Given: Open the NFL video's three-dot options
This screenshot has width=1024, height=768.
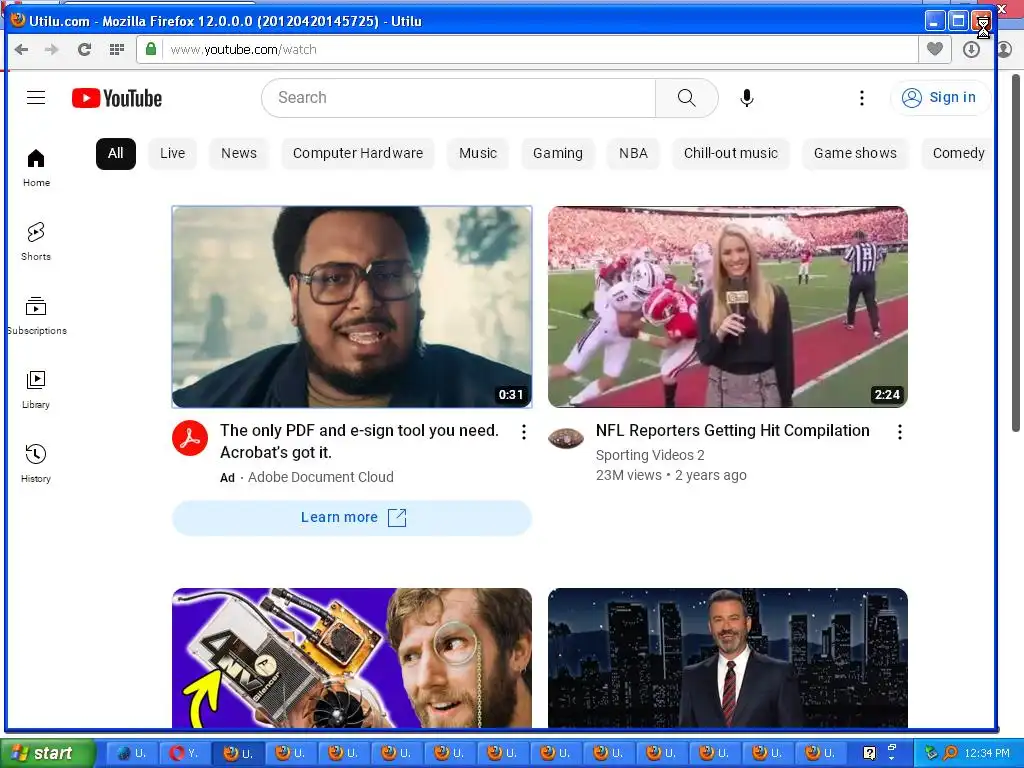Looking at the screenshot, I should click(x=899, y=432).
